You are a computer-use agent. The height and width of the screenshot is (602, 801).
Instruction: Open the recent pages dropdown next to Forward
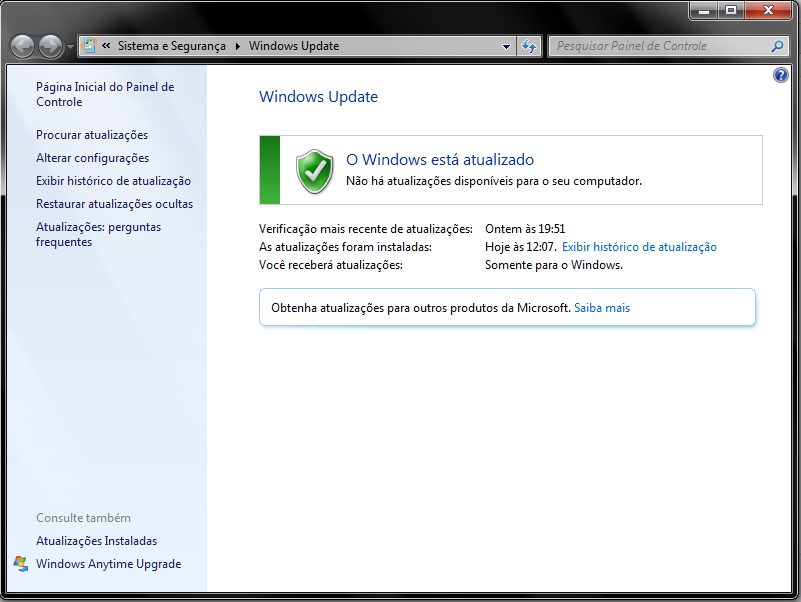click(69, 47)
